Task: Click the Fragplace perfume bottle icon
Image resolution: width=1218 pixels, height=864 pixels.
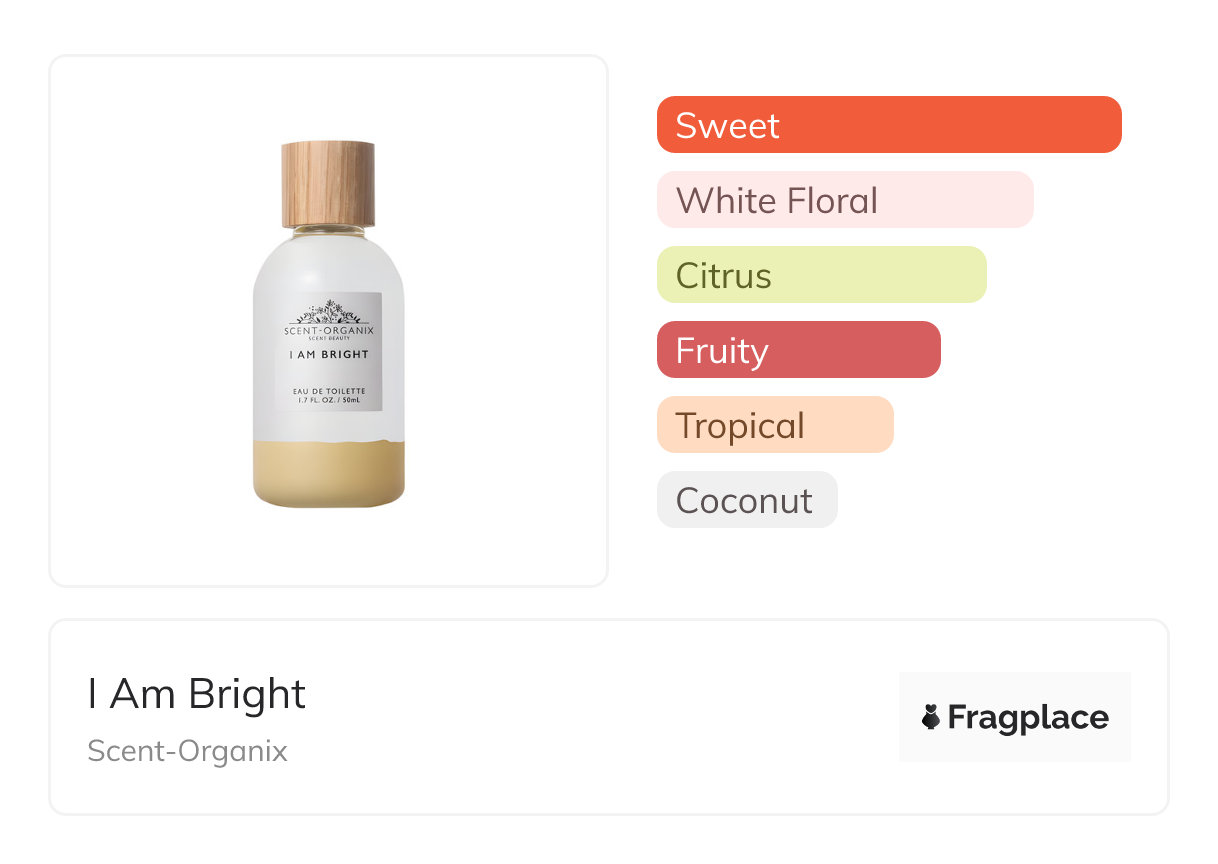Action: (x=931, y=717)
